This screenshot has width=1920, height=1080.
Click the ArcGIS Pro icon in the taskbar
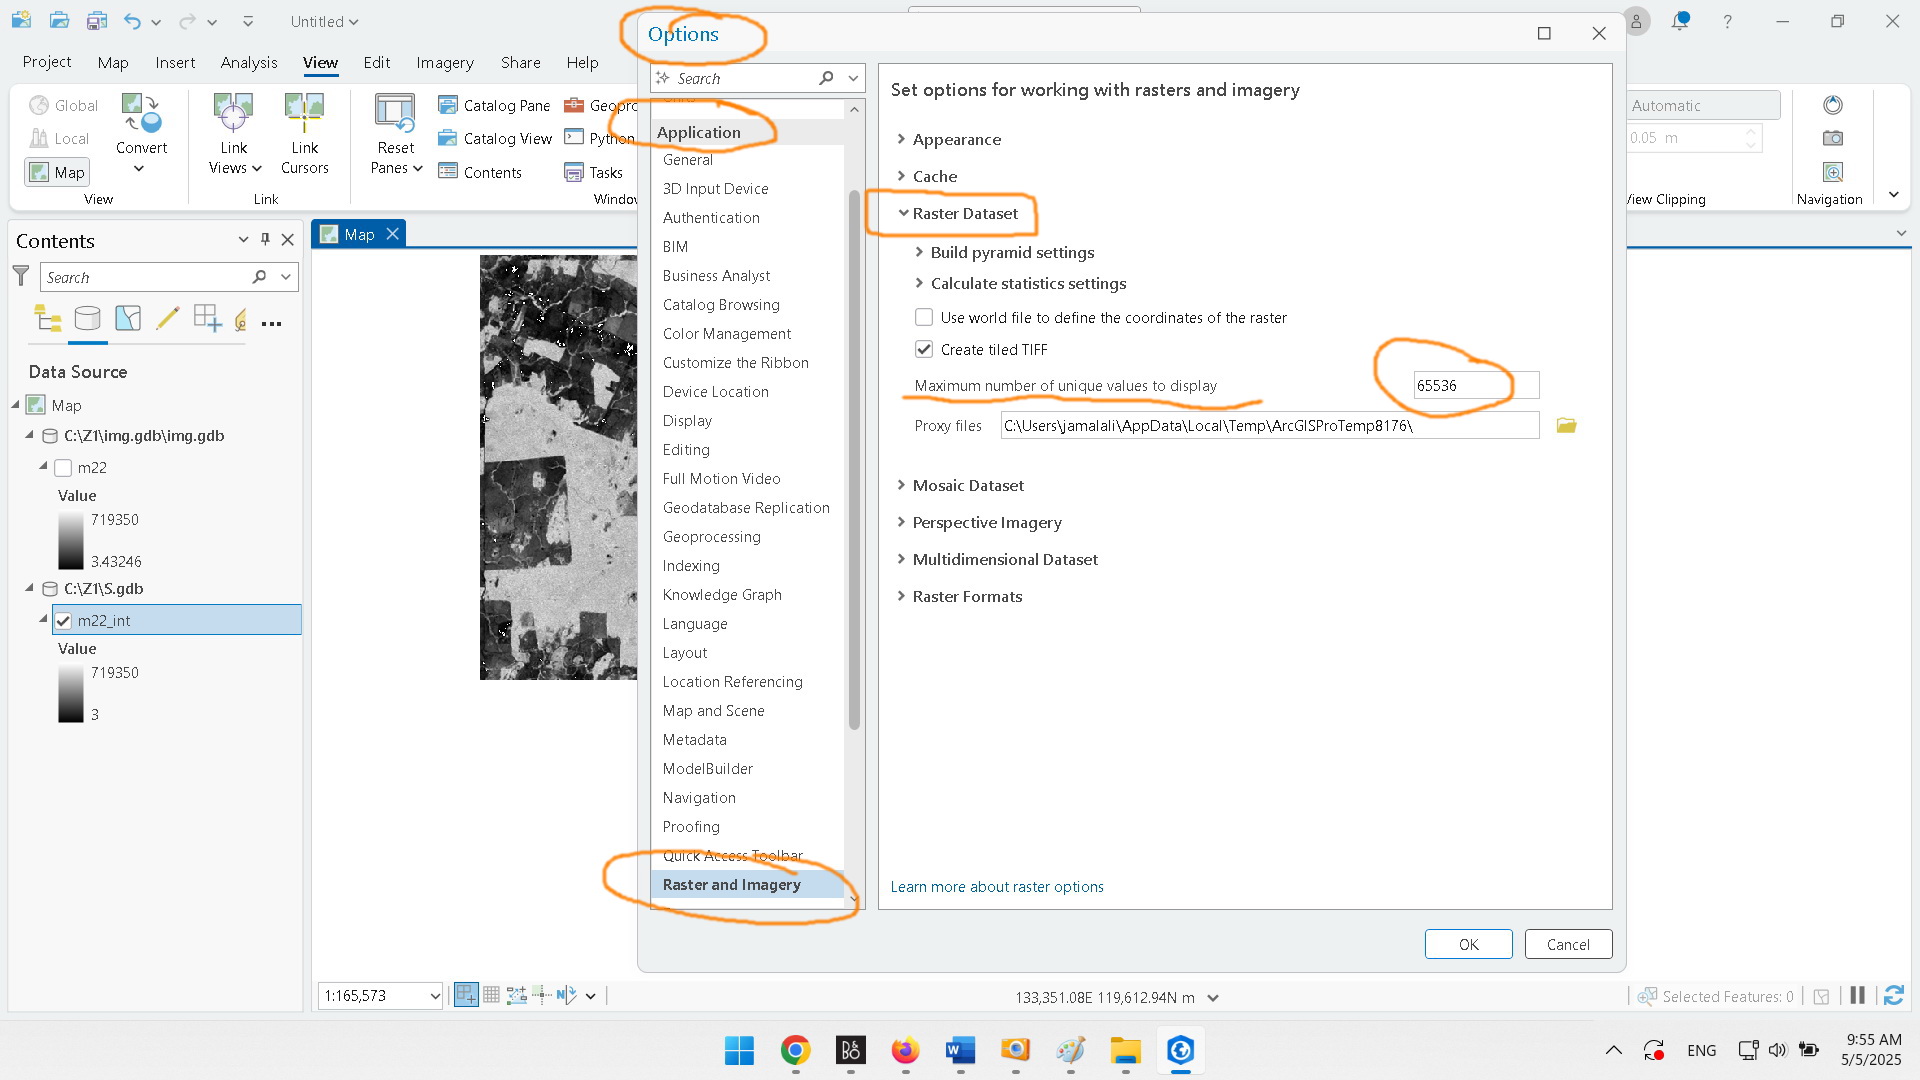point(1180,1051)
